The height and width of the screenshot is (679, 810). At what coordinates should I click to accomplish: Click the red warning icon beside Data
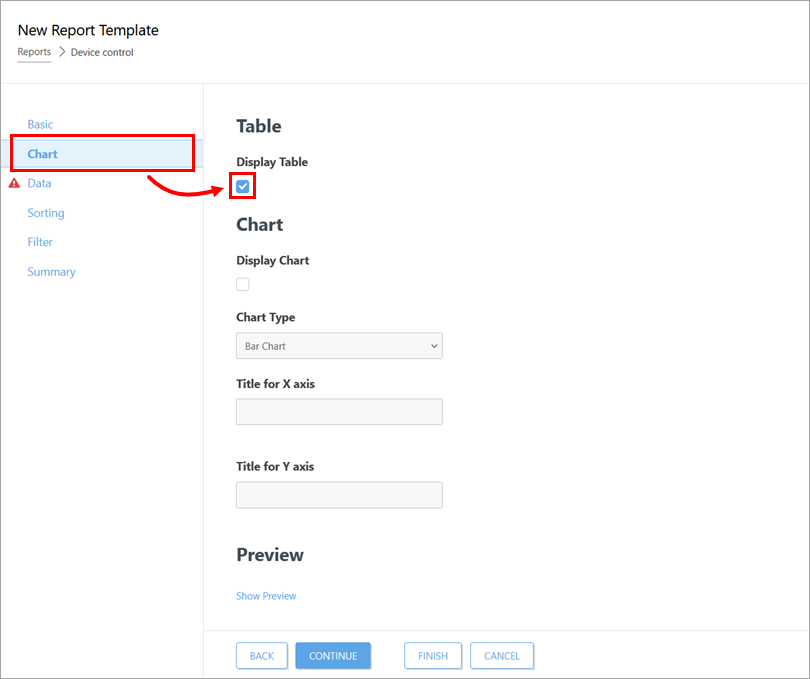pyautogui.click(x=14, y=183)
